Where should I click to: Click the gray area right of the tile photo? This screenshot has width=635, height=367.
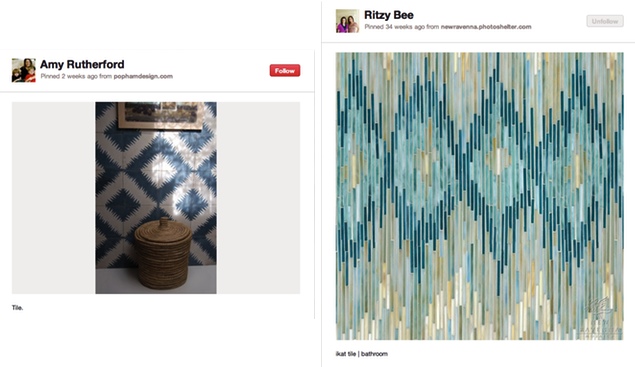pyautogui.click(x=258, y=198)
